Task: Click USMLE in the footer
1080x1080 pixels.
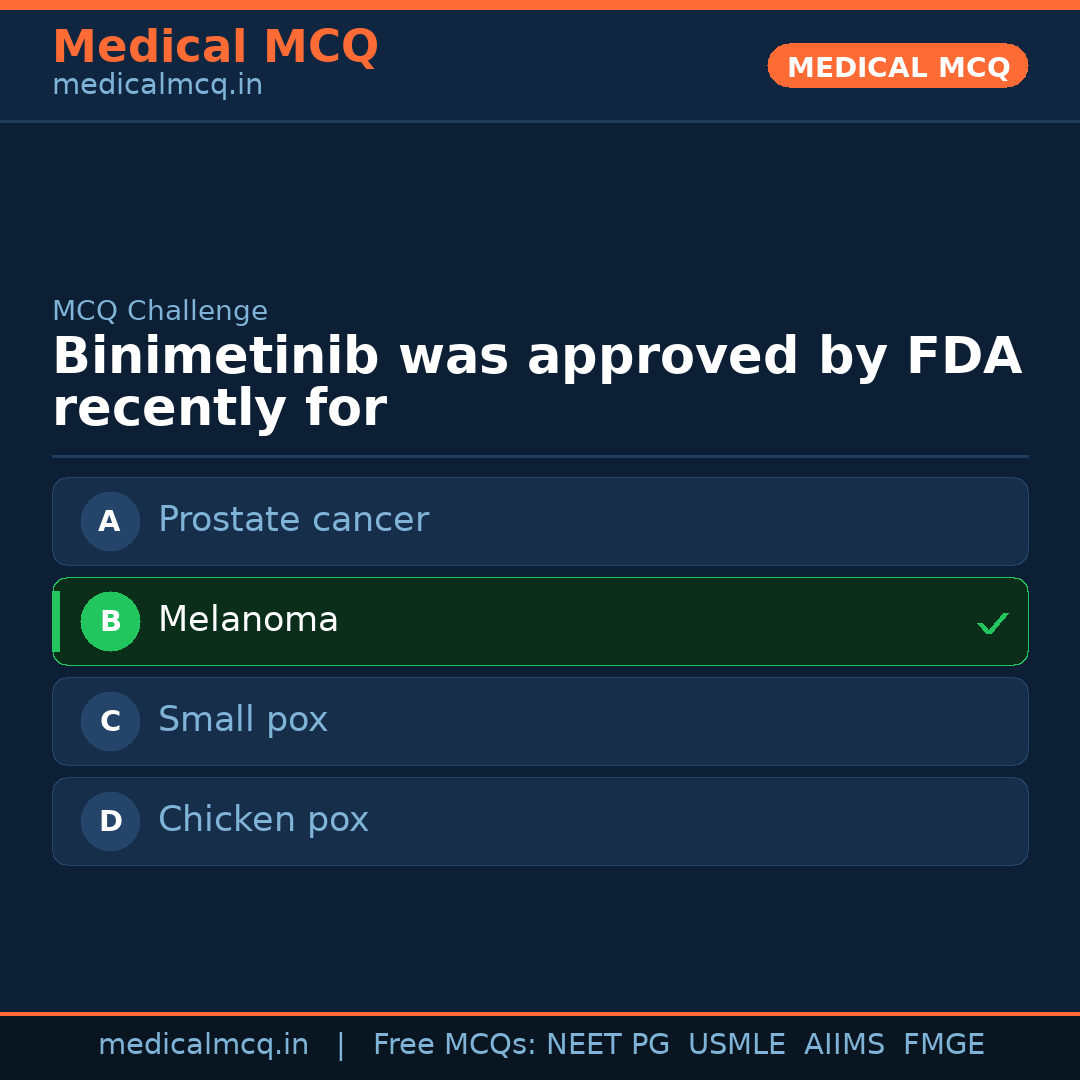Action: [736, 1045]
